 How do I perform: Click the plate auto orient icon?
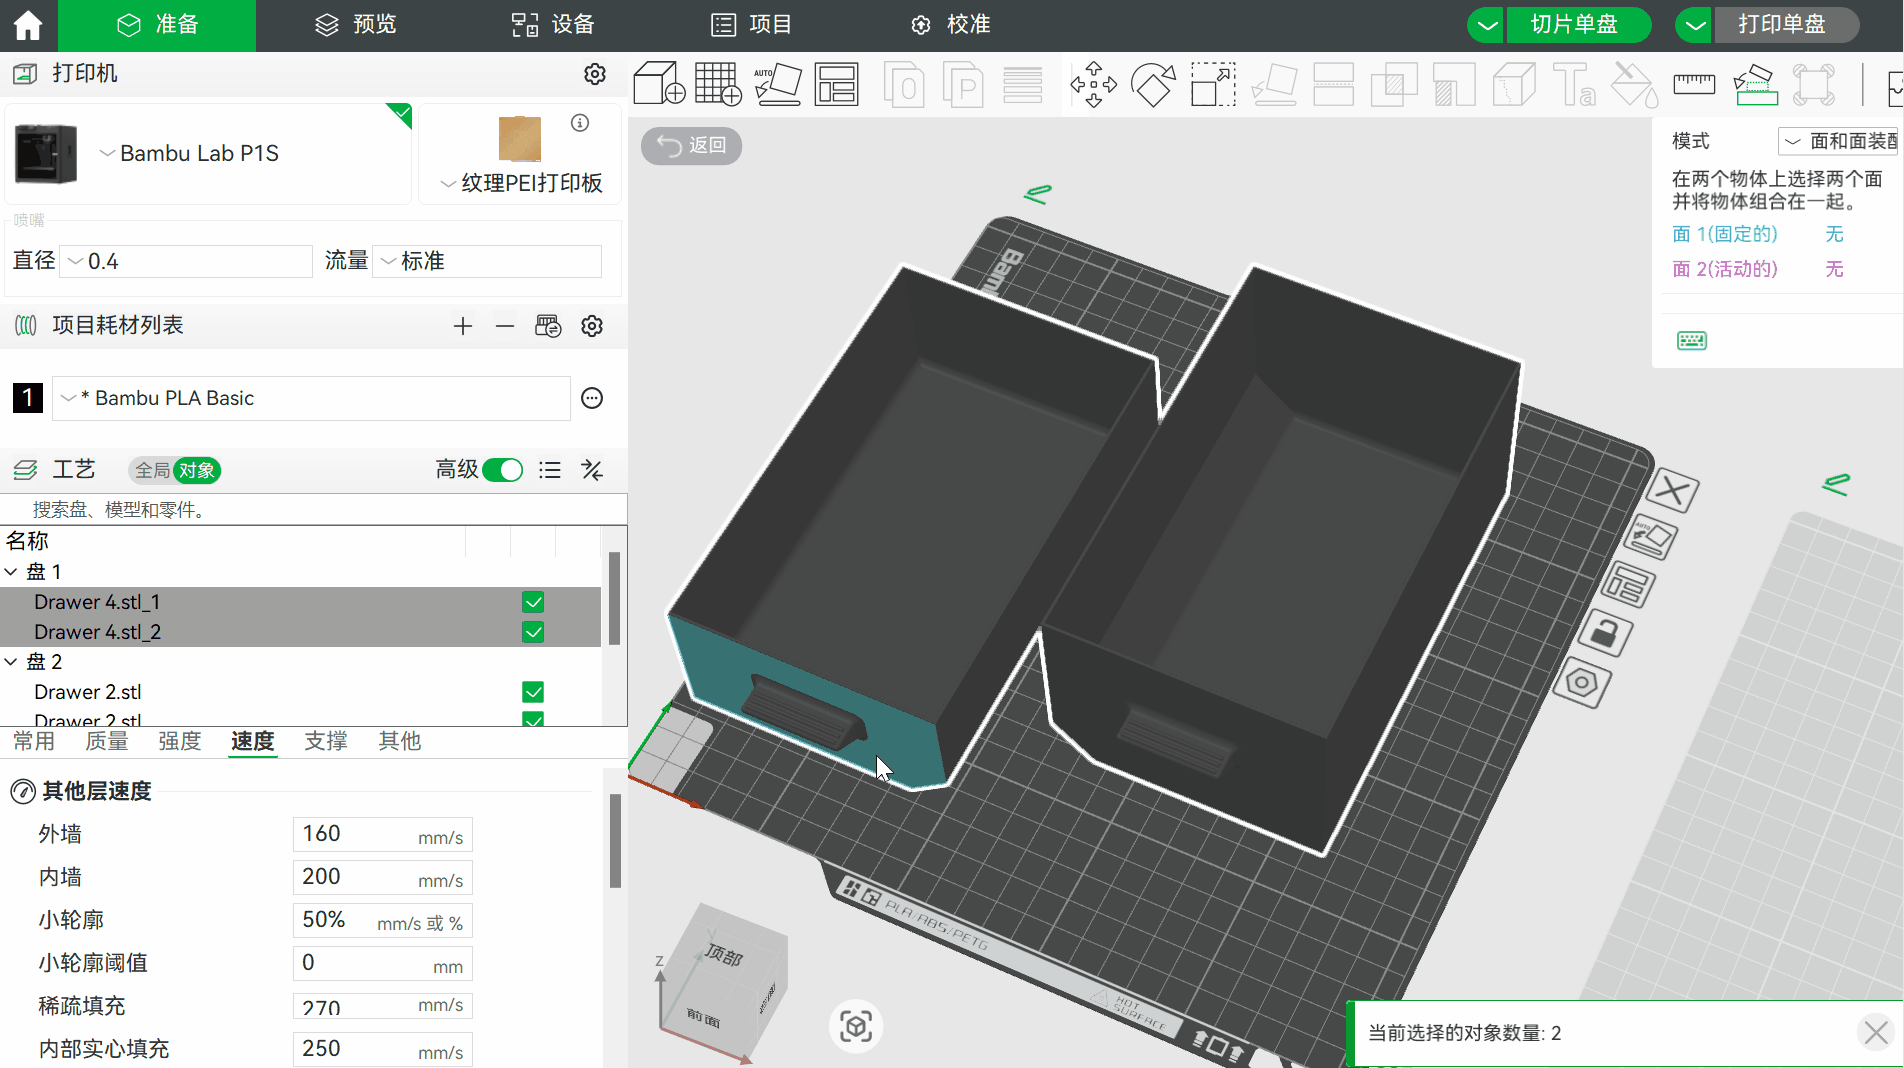pyautogui.click(x=1651, y=538)
